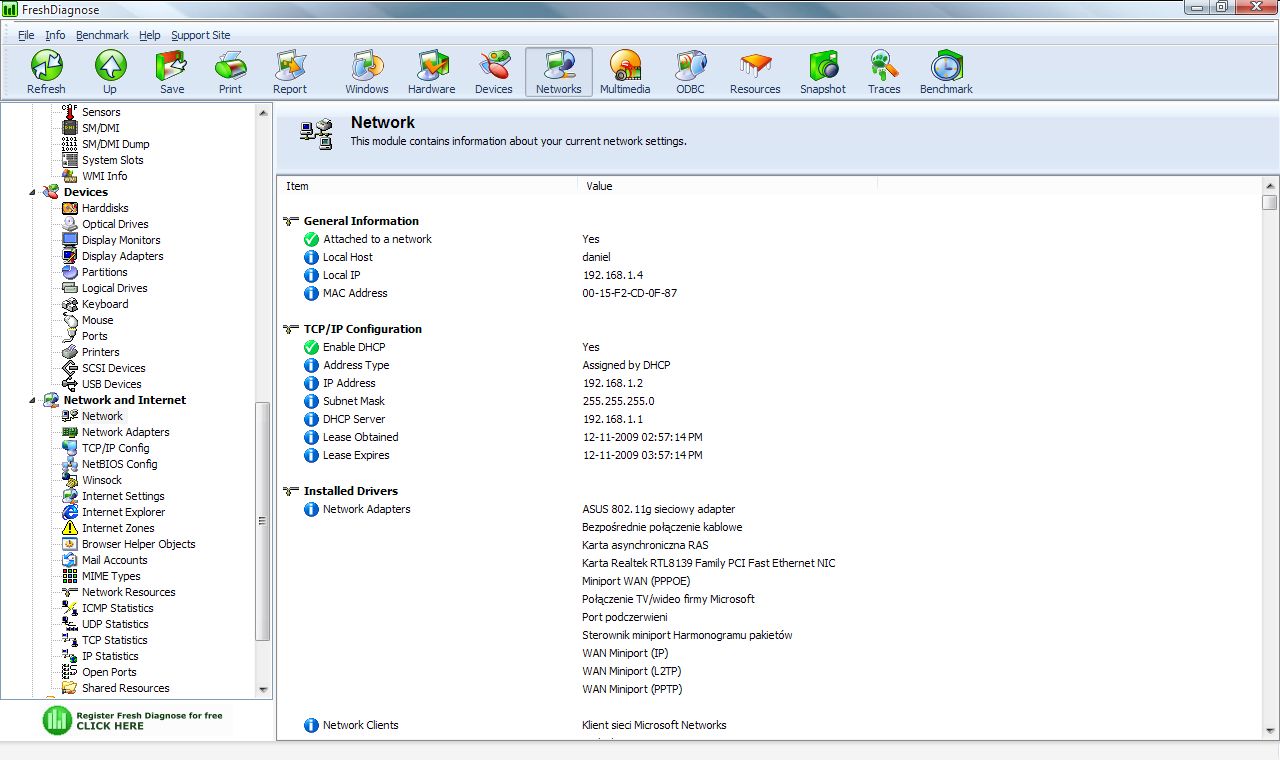Open the Resources category icon
Viewport: 1280px width, 760px height.
coord(755,72)
